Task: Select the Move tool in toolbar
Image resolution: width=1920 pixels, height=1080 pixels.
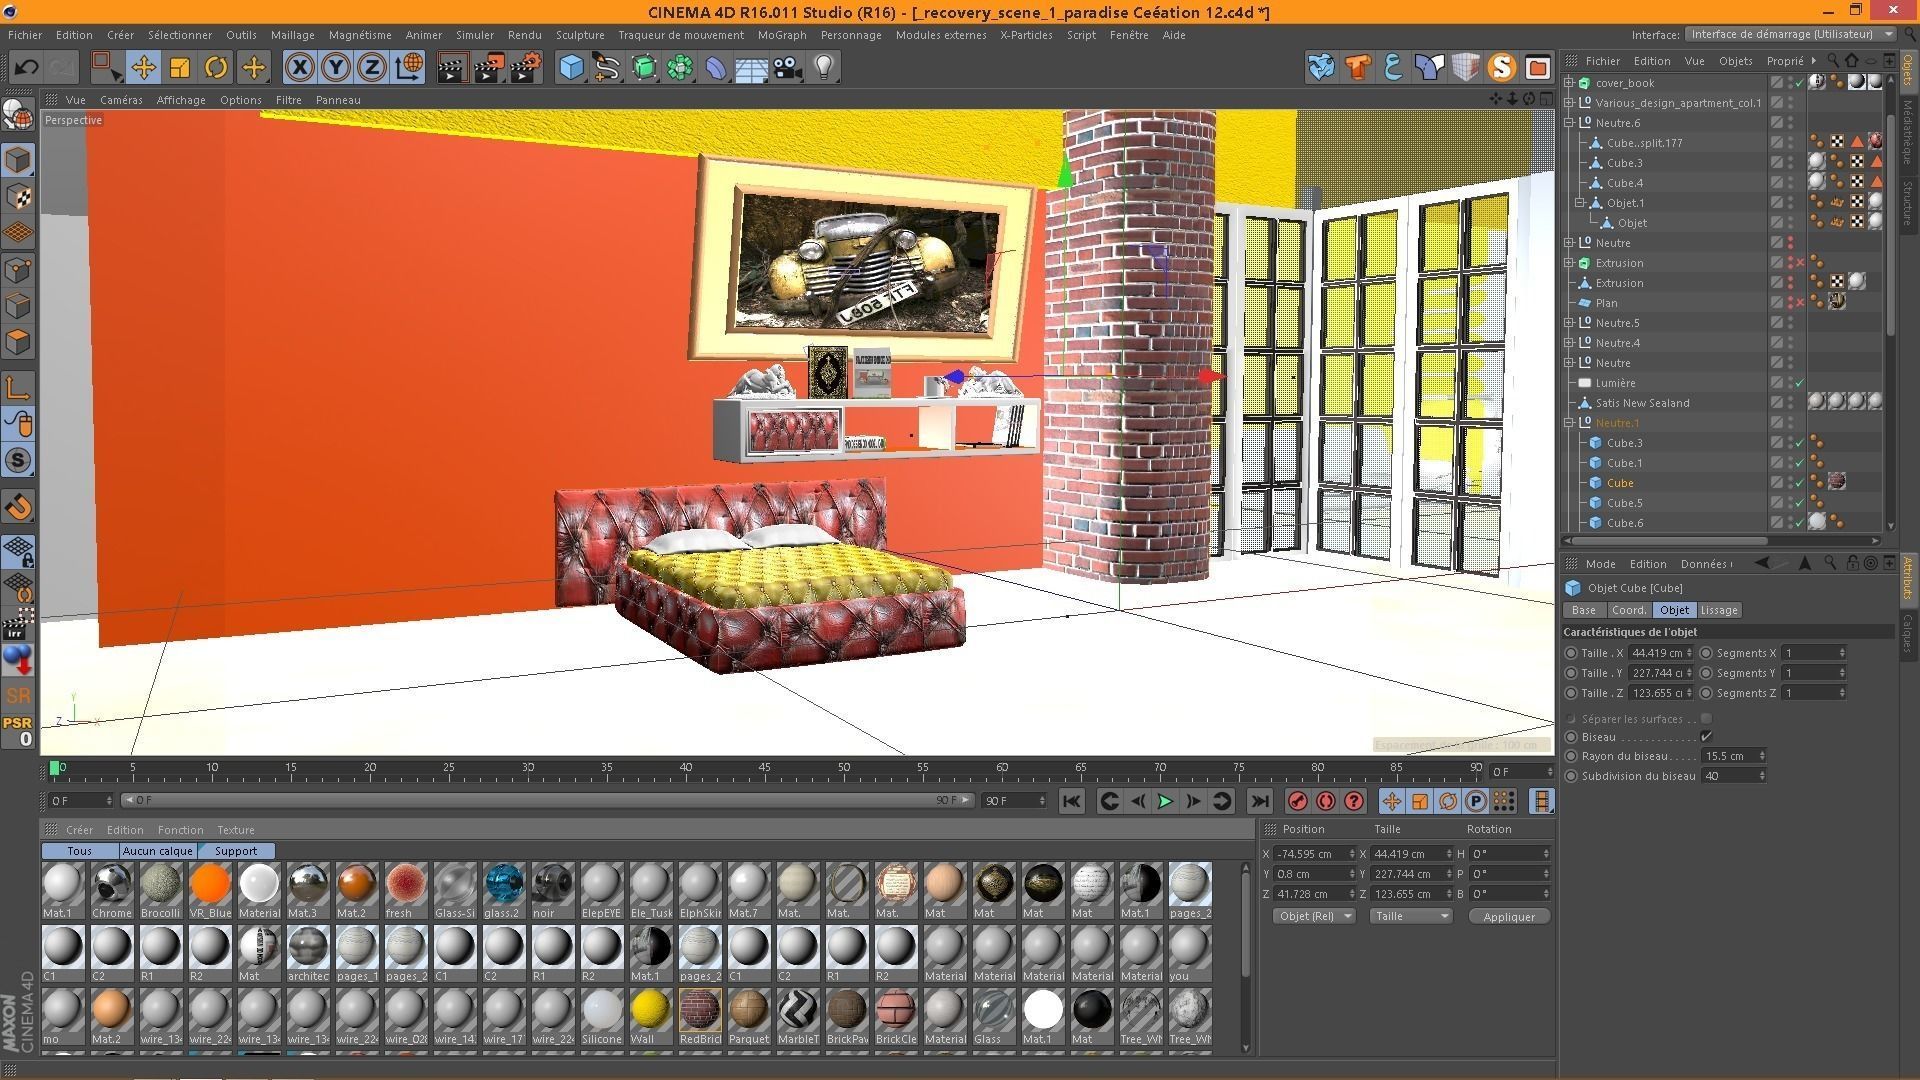Action: tap(143, 68)
